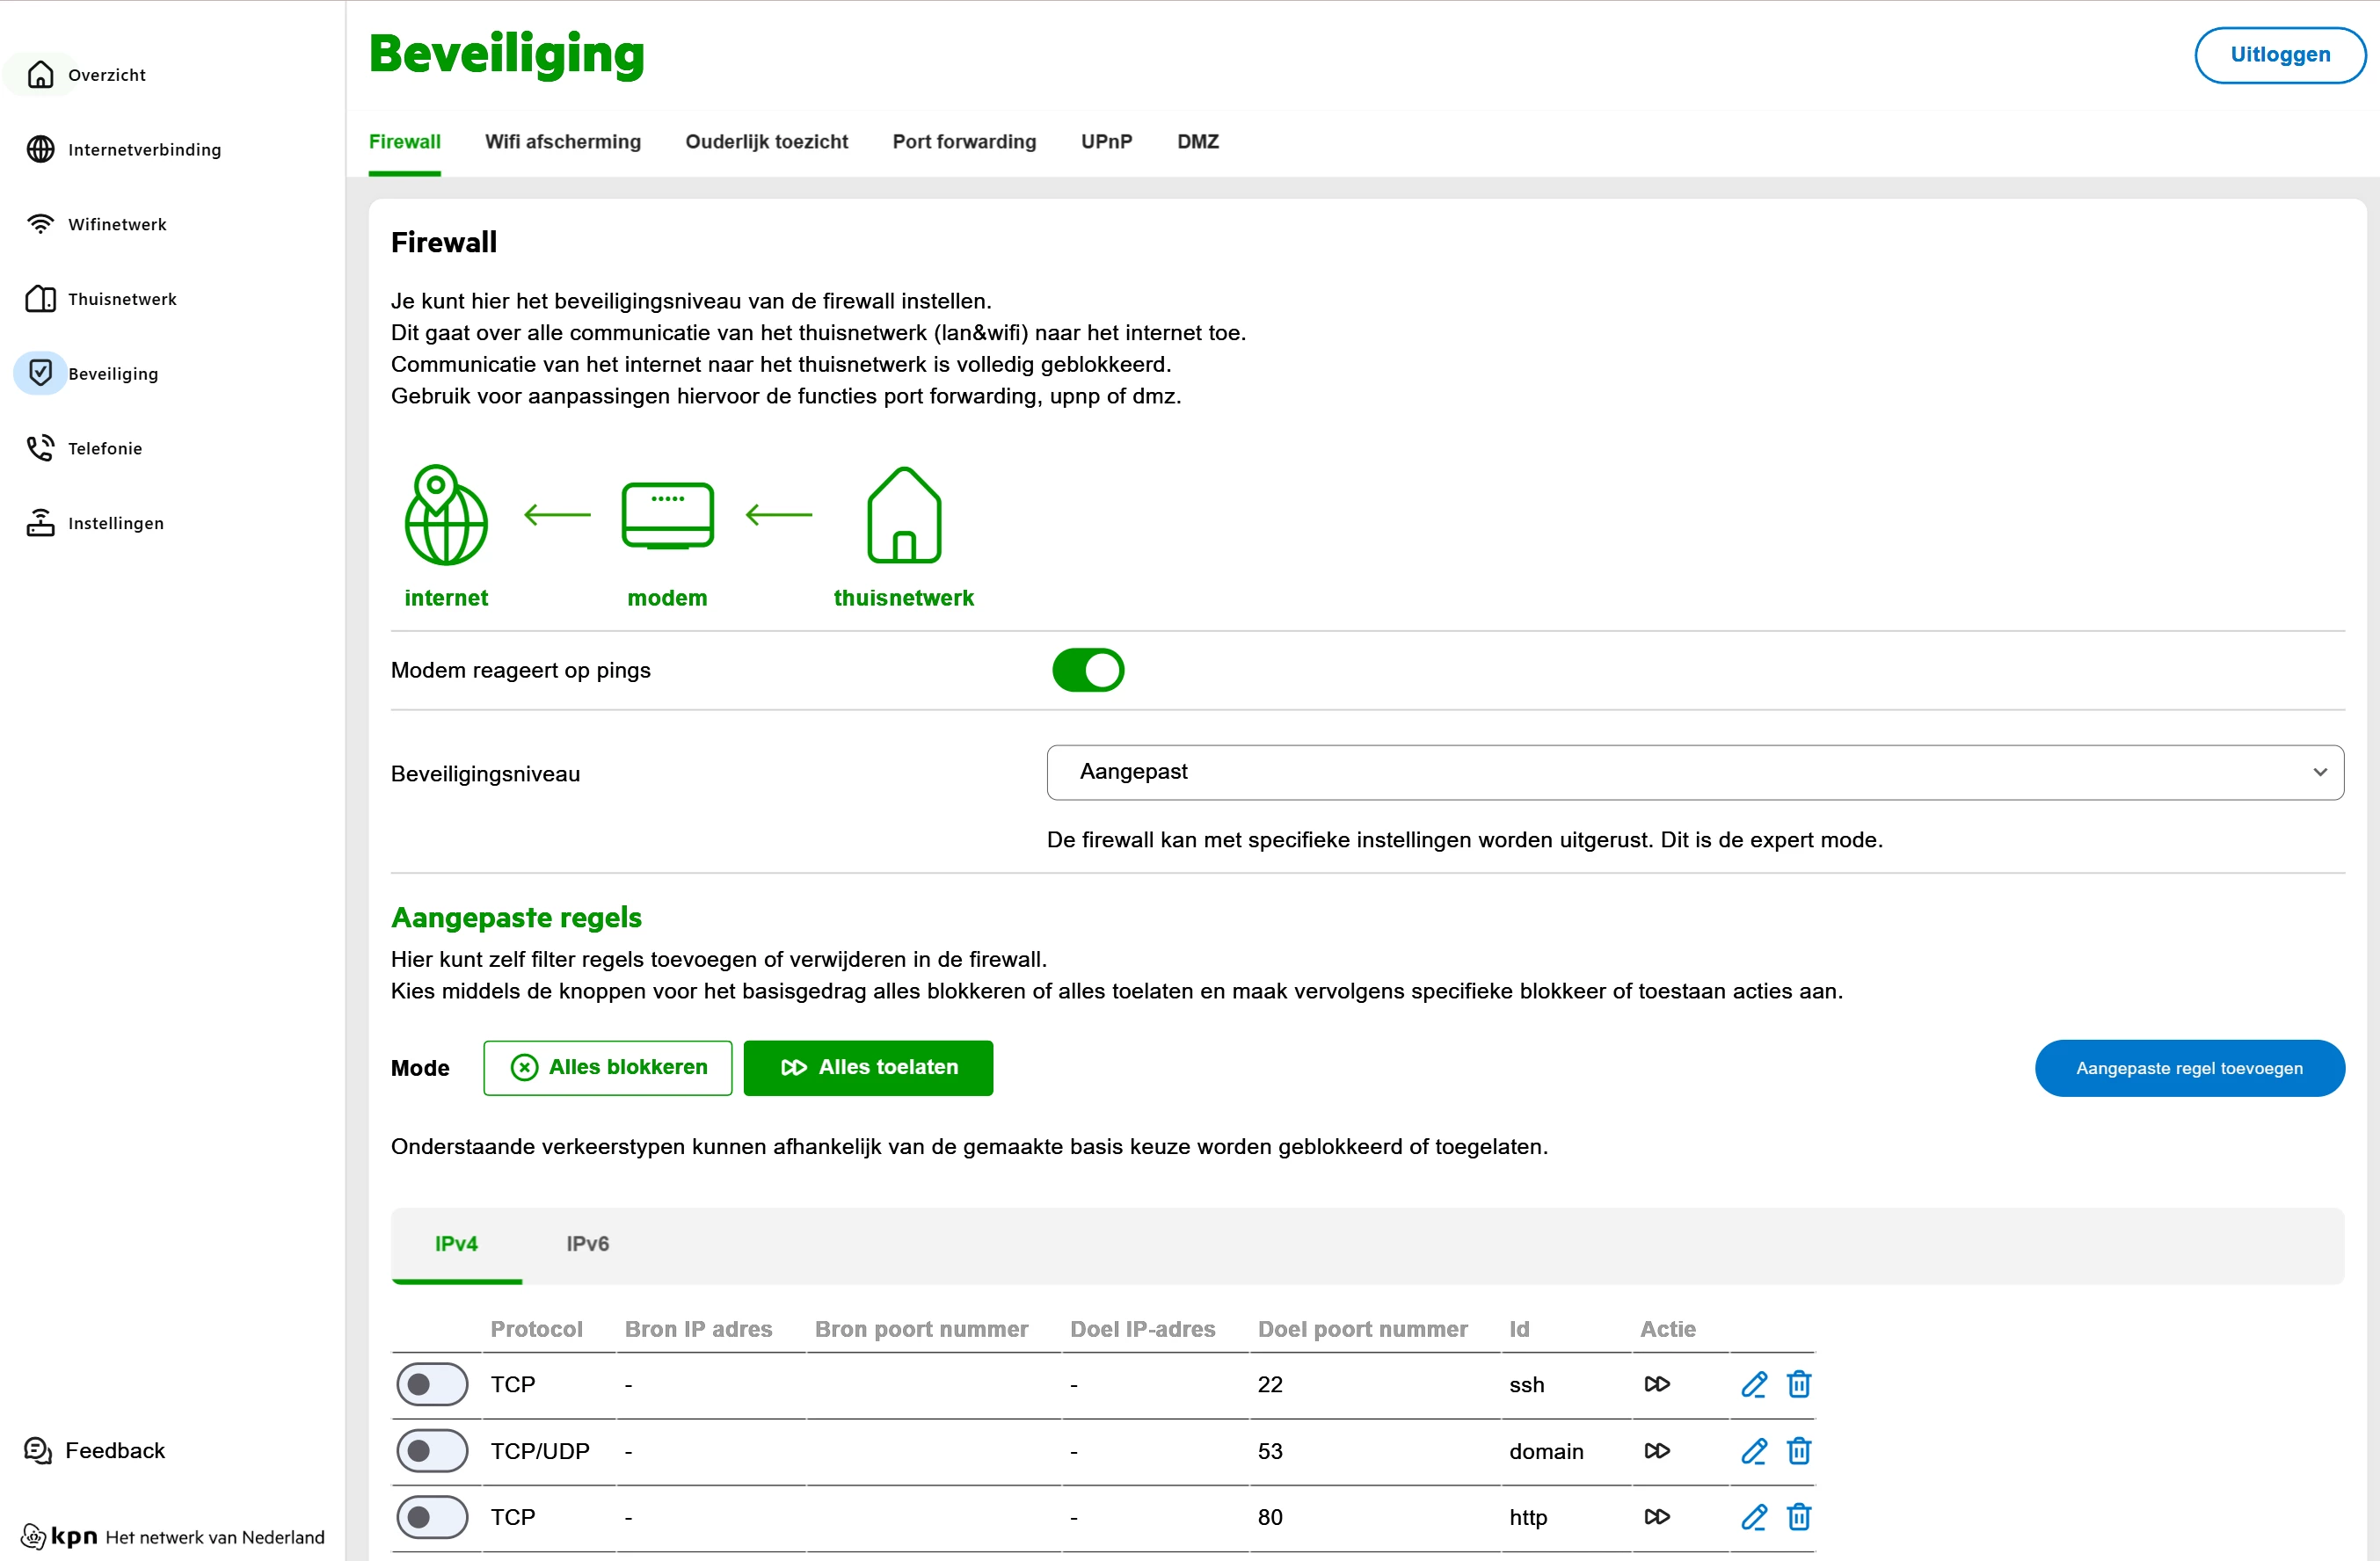
Task: Click the edit pencil for http rule
Action: 1753,1516
